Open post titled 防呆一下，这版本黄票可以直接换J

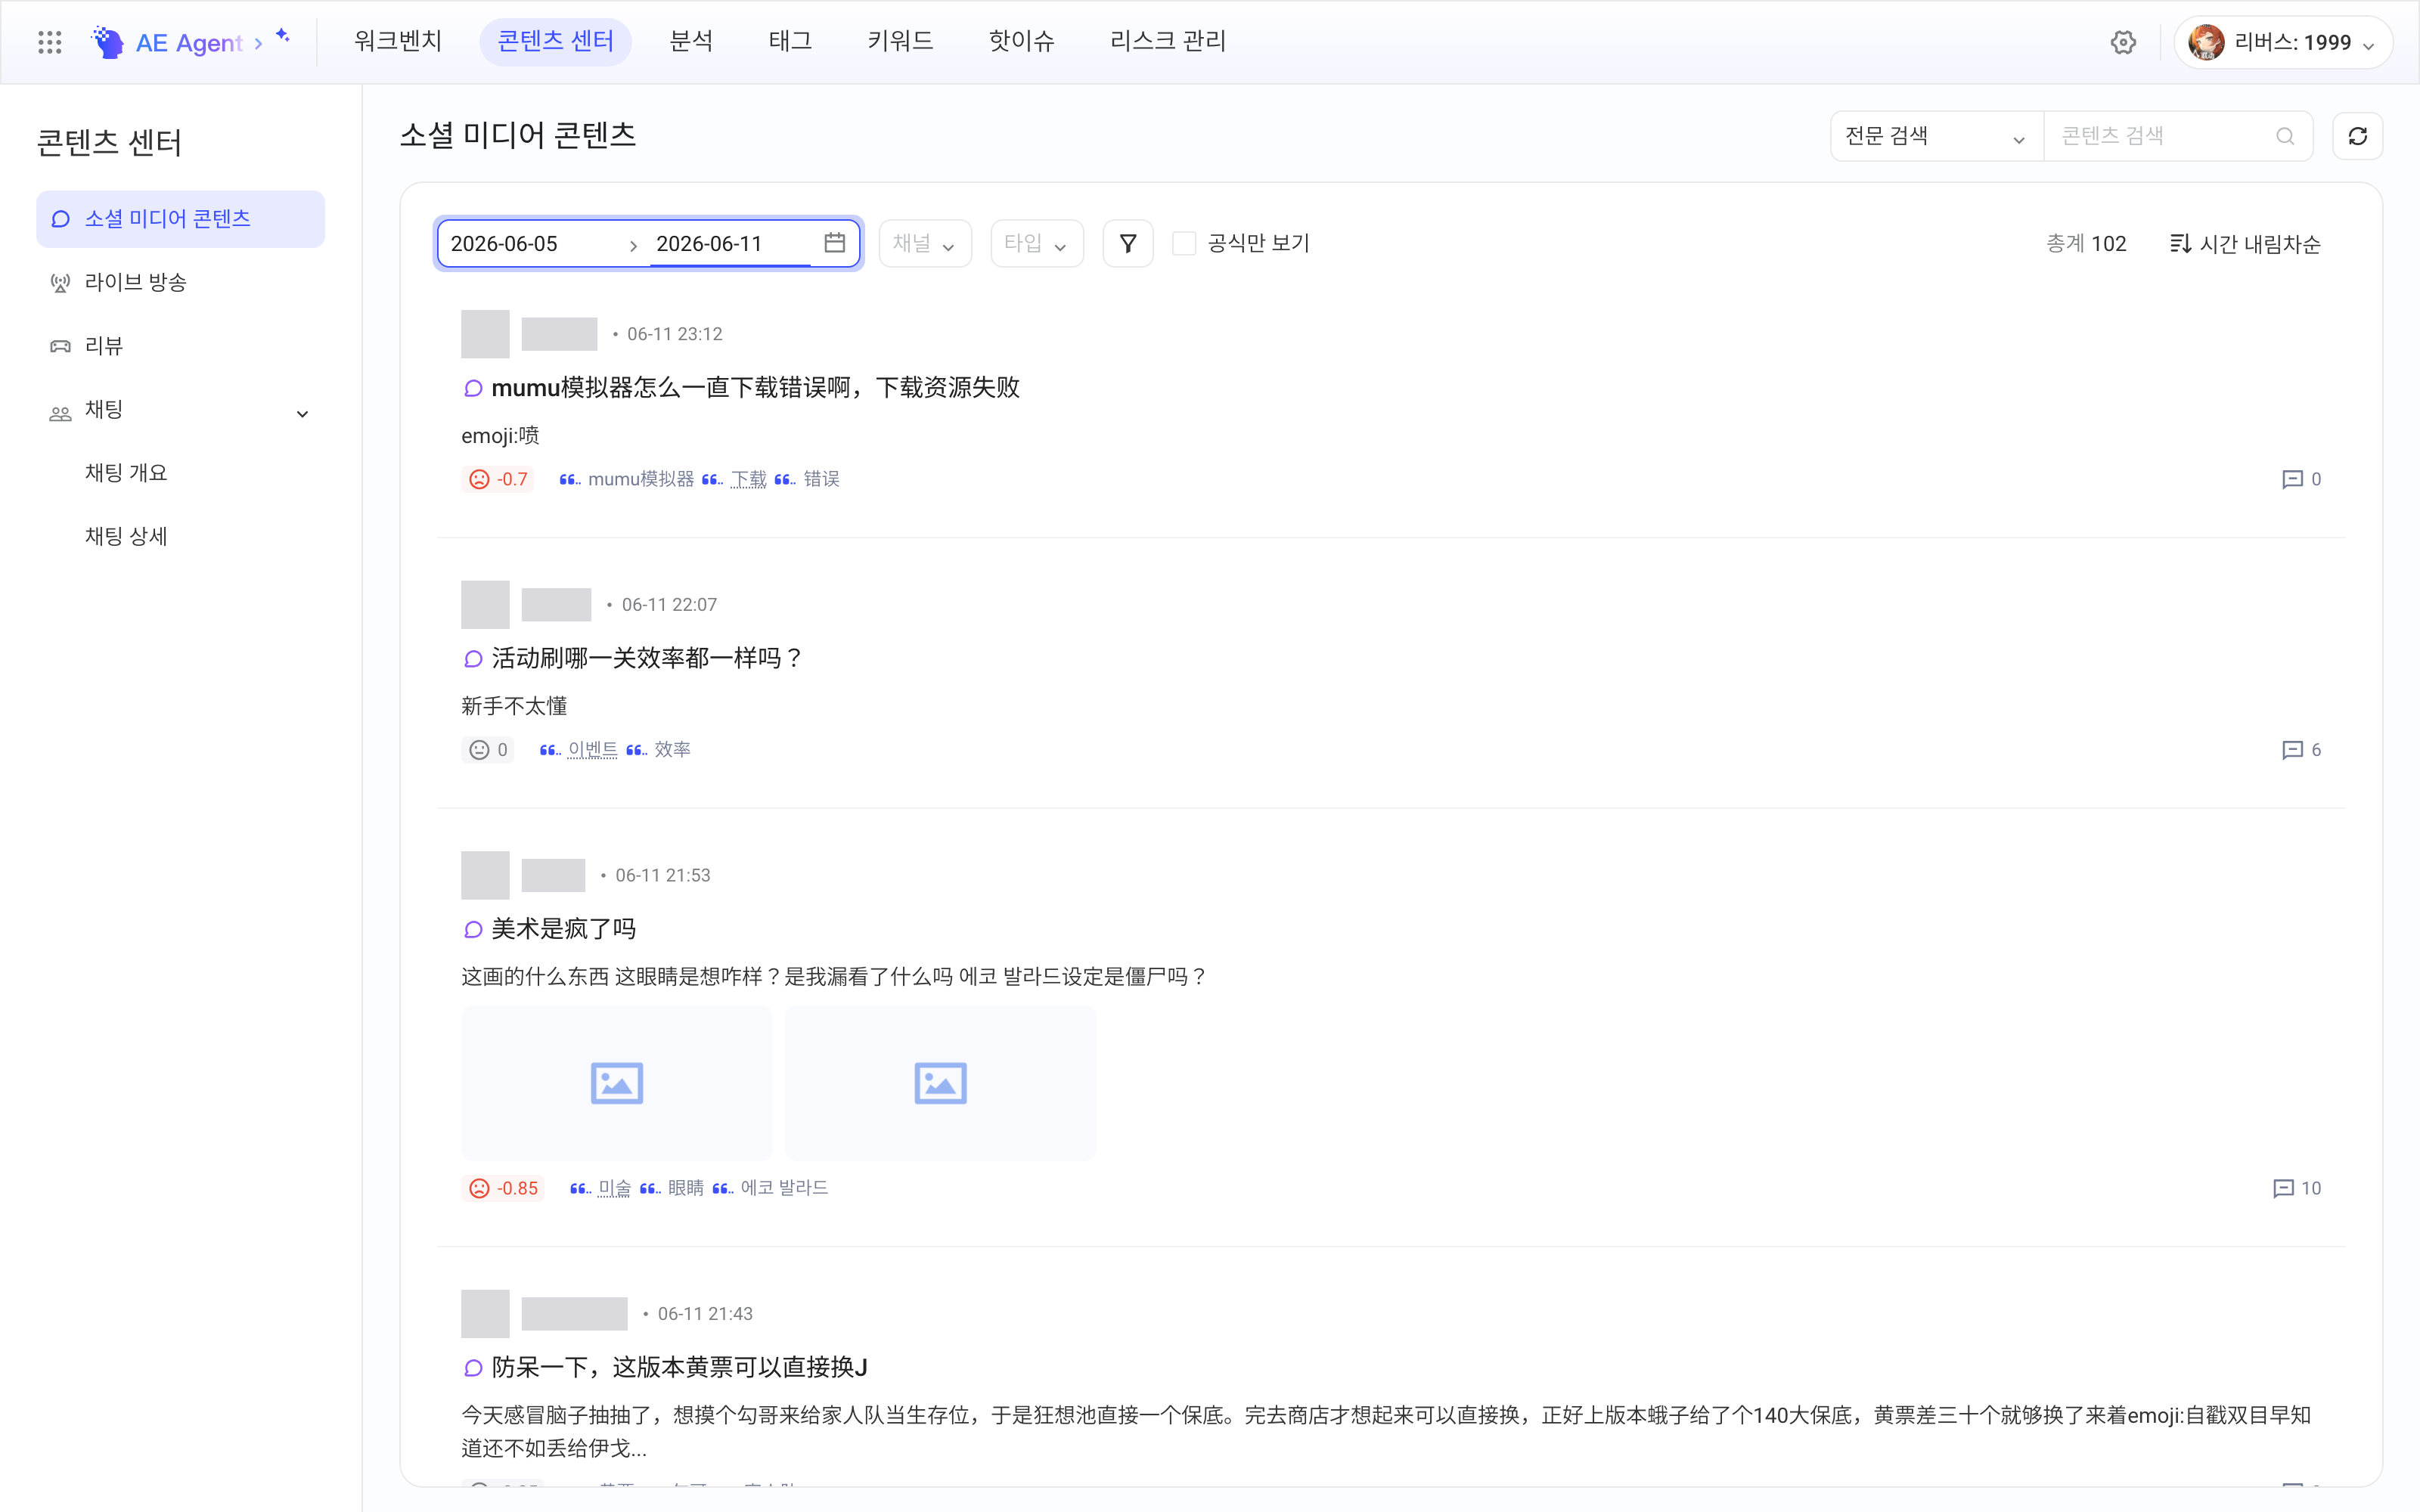[679, 1367]
